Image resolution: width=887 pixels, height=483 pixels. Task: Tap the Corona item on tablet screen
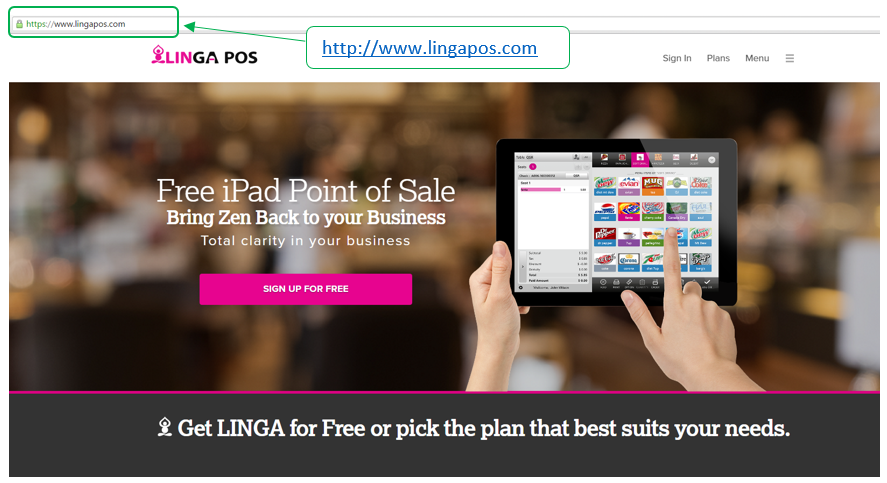(x=629, y=262)
